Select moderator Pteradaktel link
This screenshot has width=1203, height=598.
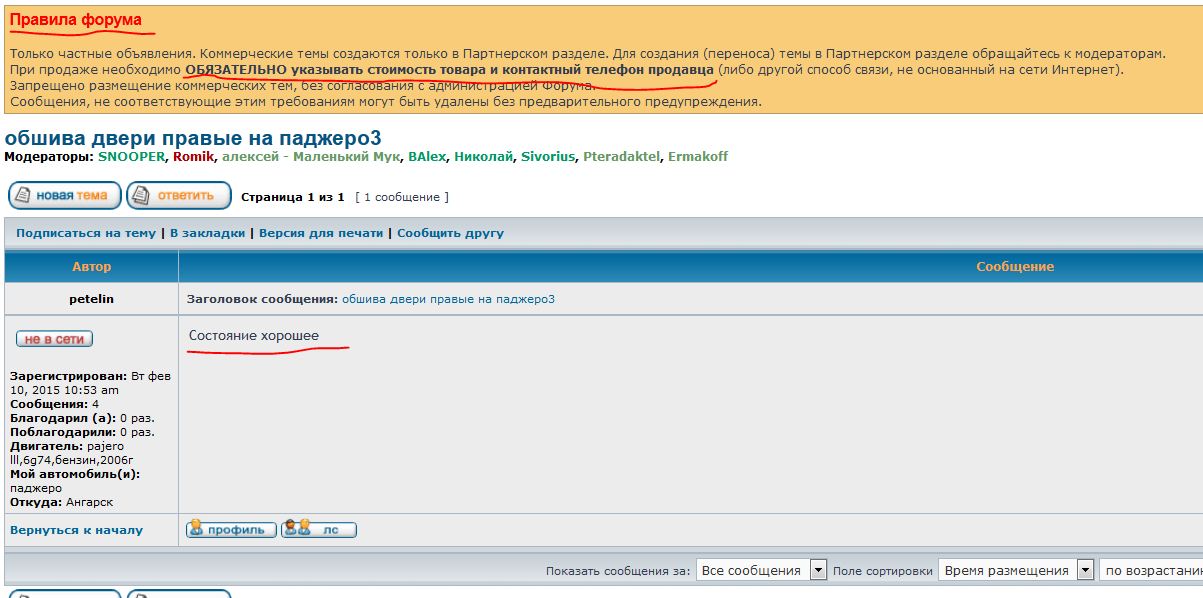coord(621,157)
